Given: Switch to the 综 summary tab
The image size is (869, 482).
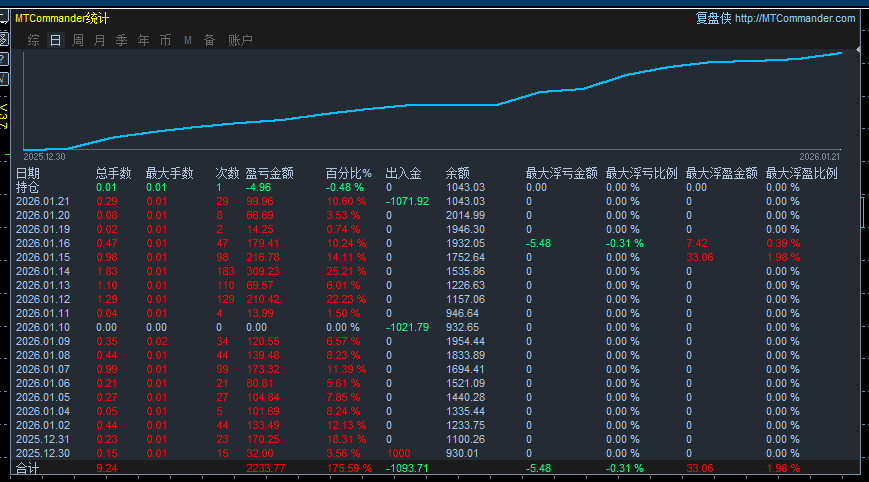Looking at the screenshot, I should [33, 40].
